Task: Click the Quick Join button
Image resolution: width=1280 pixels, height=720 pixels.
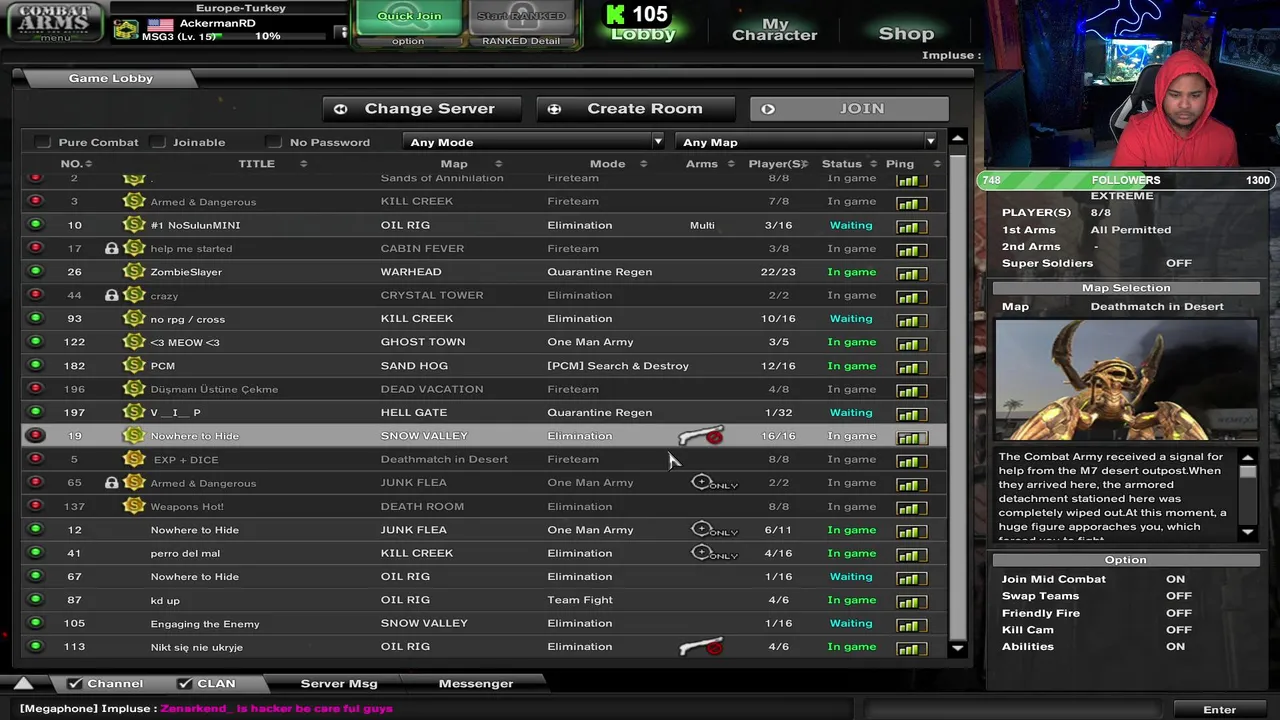Action: click(408, 16)
